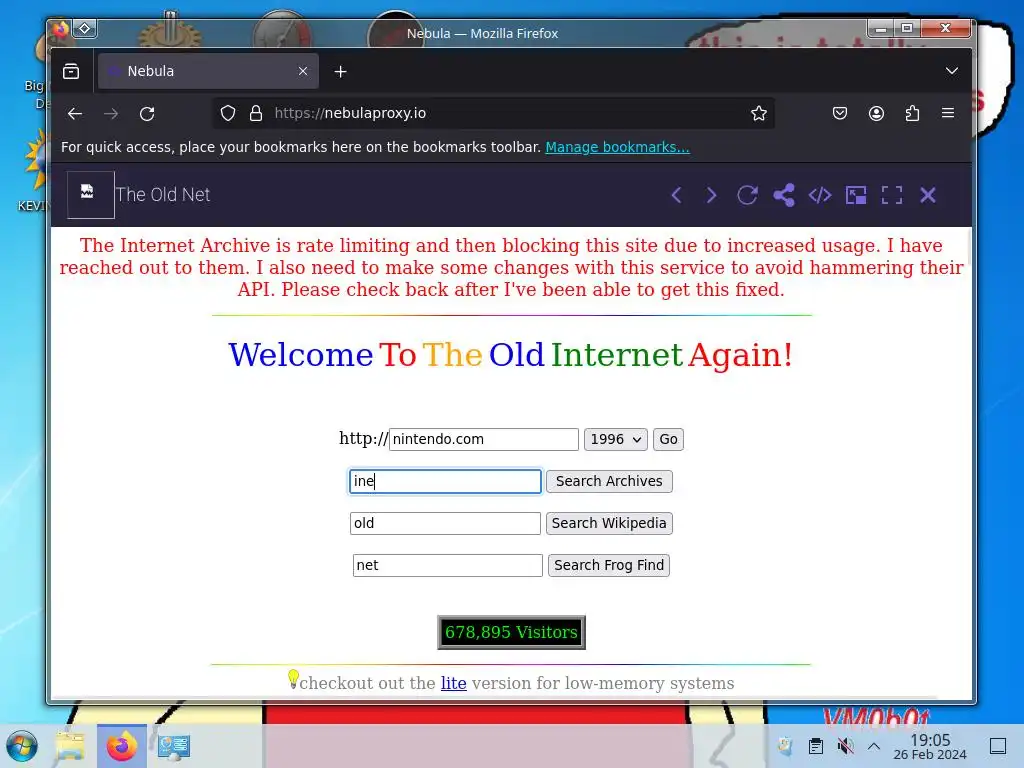Click Firefox taskbar icon
The height and width of the screenshot is (768, 1024).
pos(121,746)
